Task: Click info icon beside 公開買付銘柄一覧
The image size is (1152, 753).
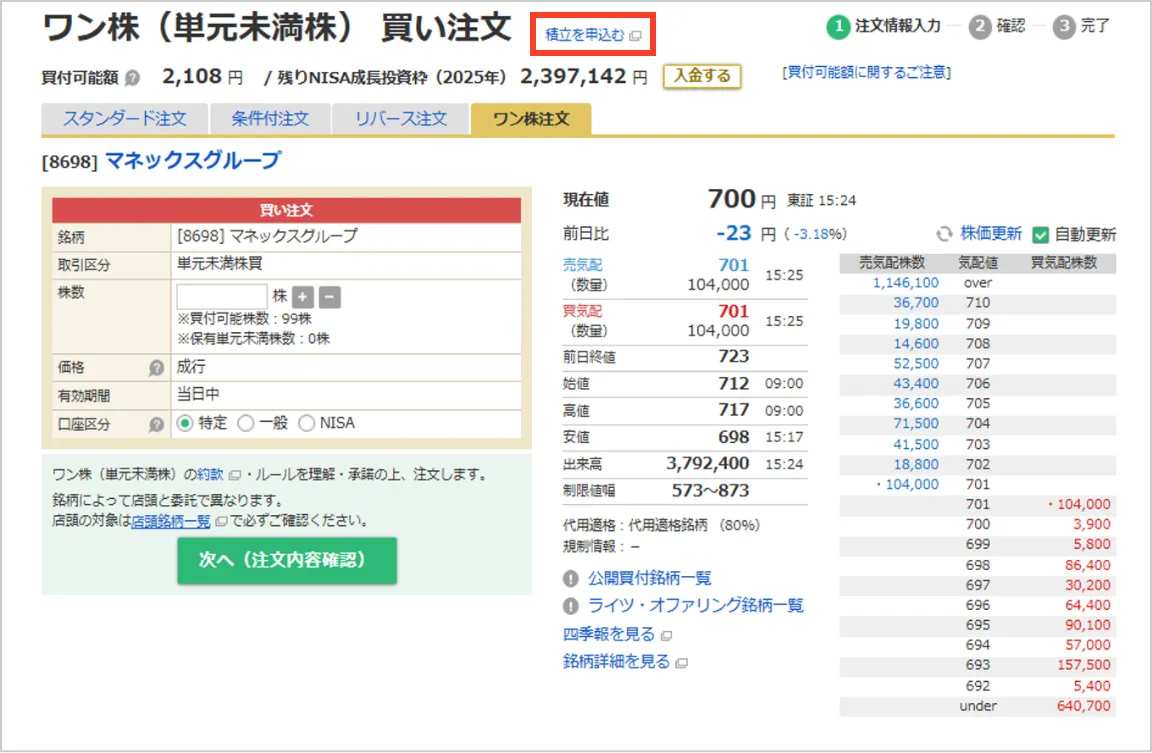Action: (x=571, y=578)
